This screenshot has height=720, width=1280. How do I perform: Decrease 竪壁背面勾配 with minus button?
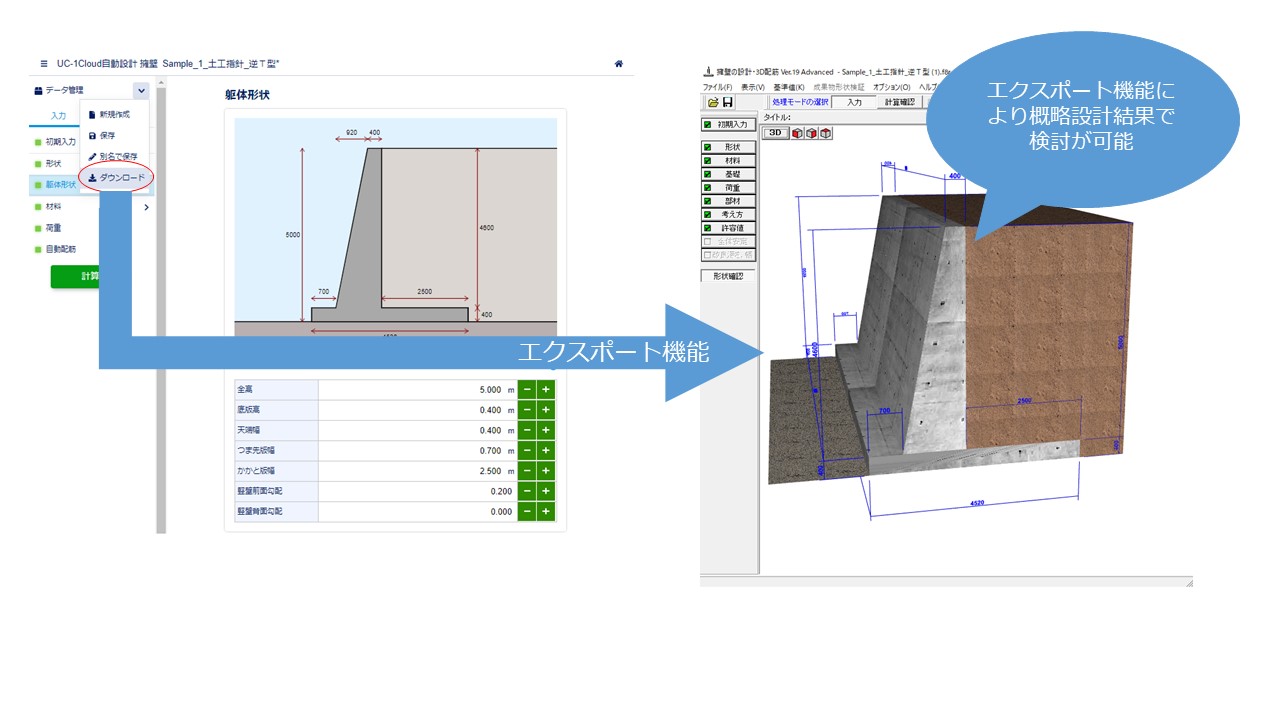(527, 511)
